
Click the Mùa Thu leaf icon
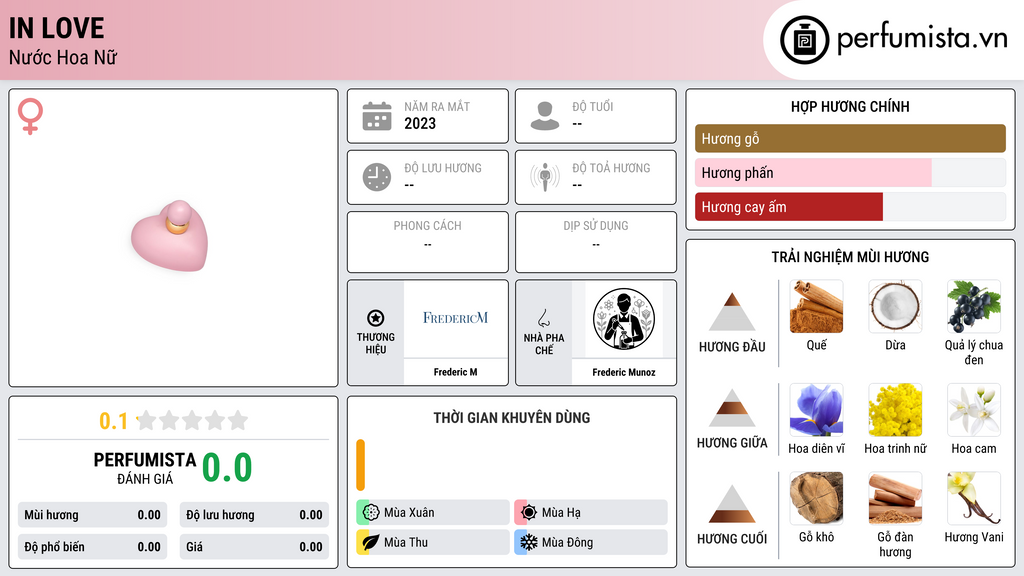coord(371,542)
